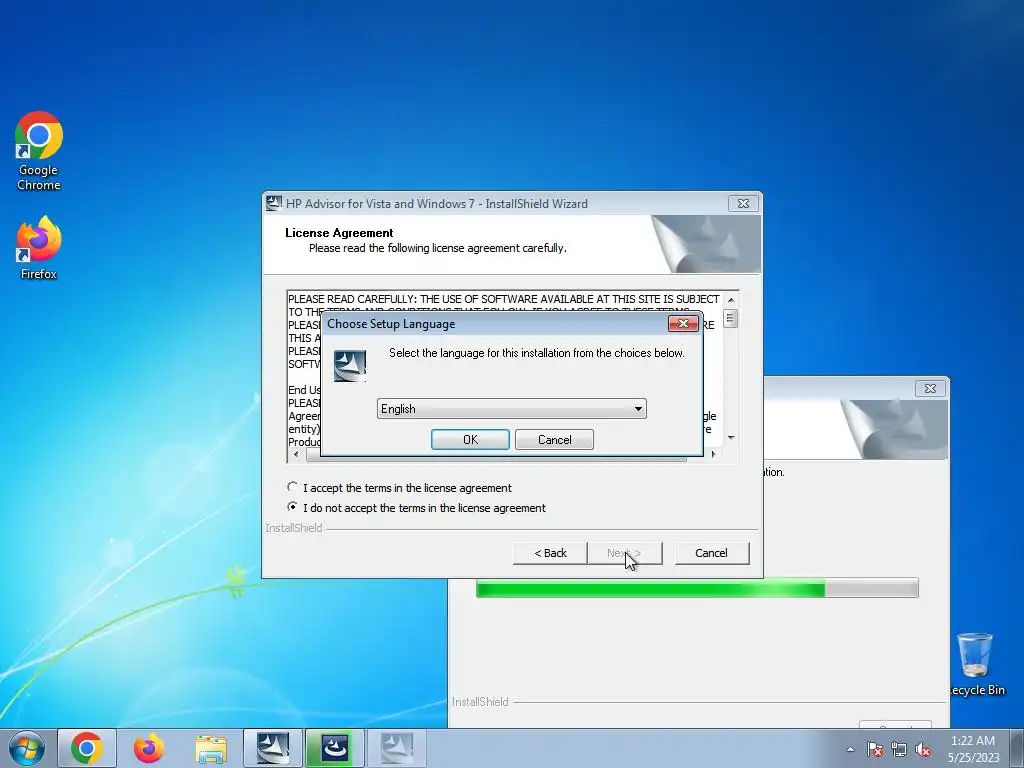Click the taskbar clock showing 1:22 AM

[973, 748]
